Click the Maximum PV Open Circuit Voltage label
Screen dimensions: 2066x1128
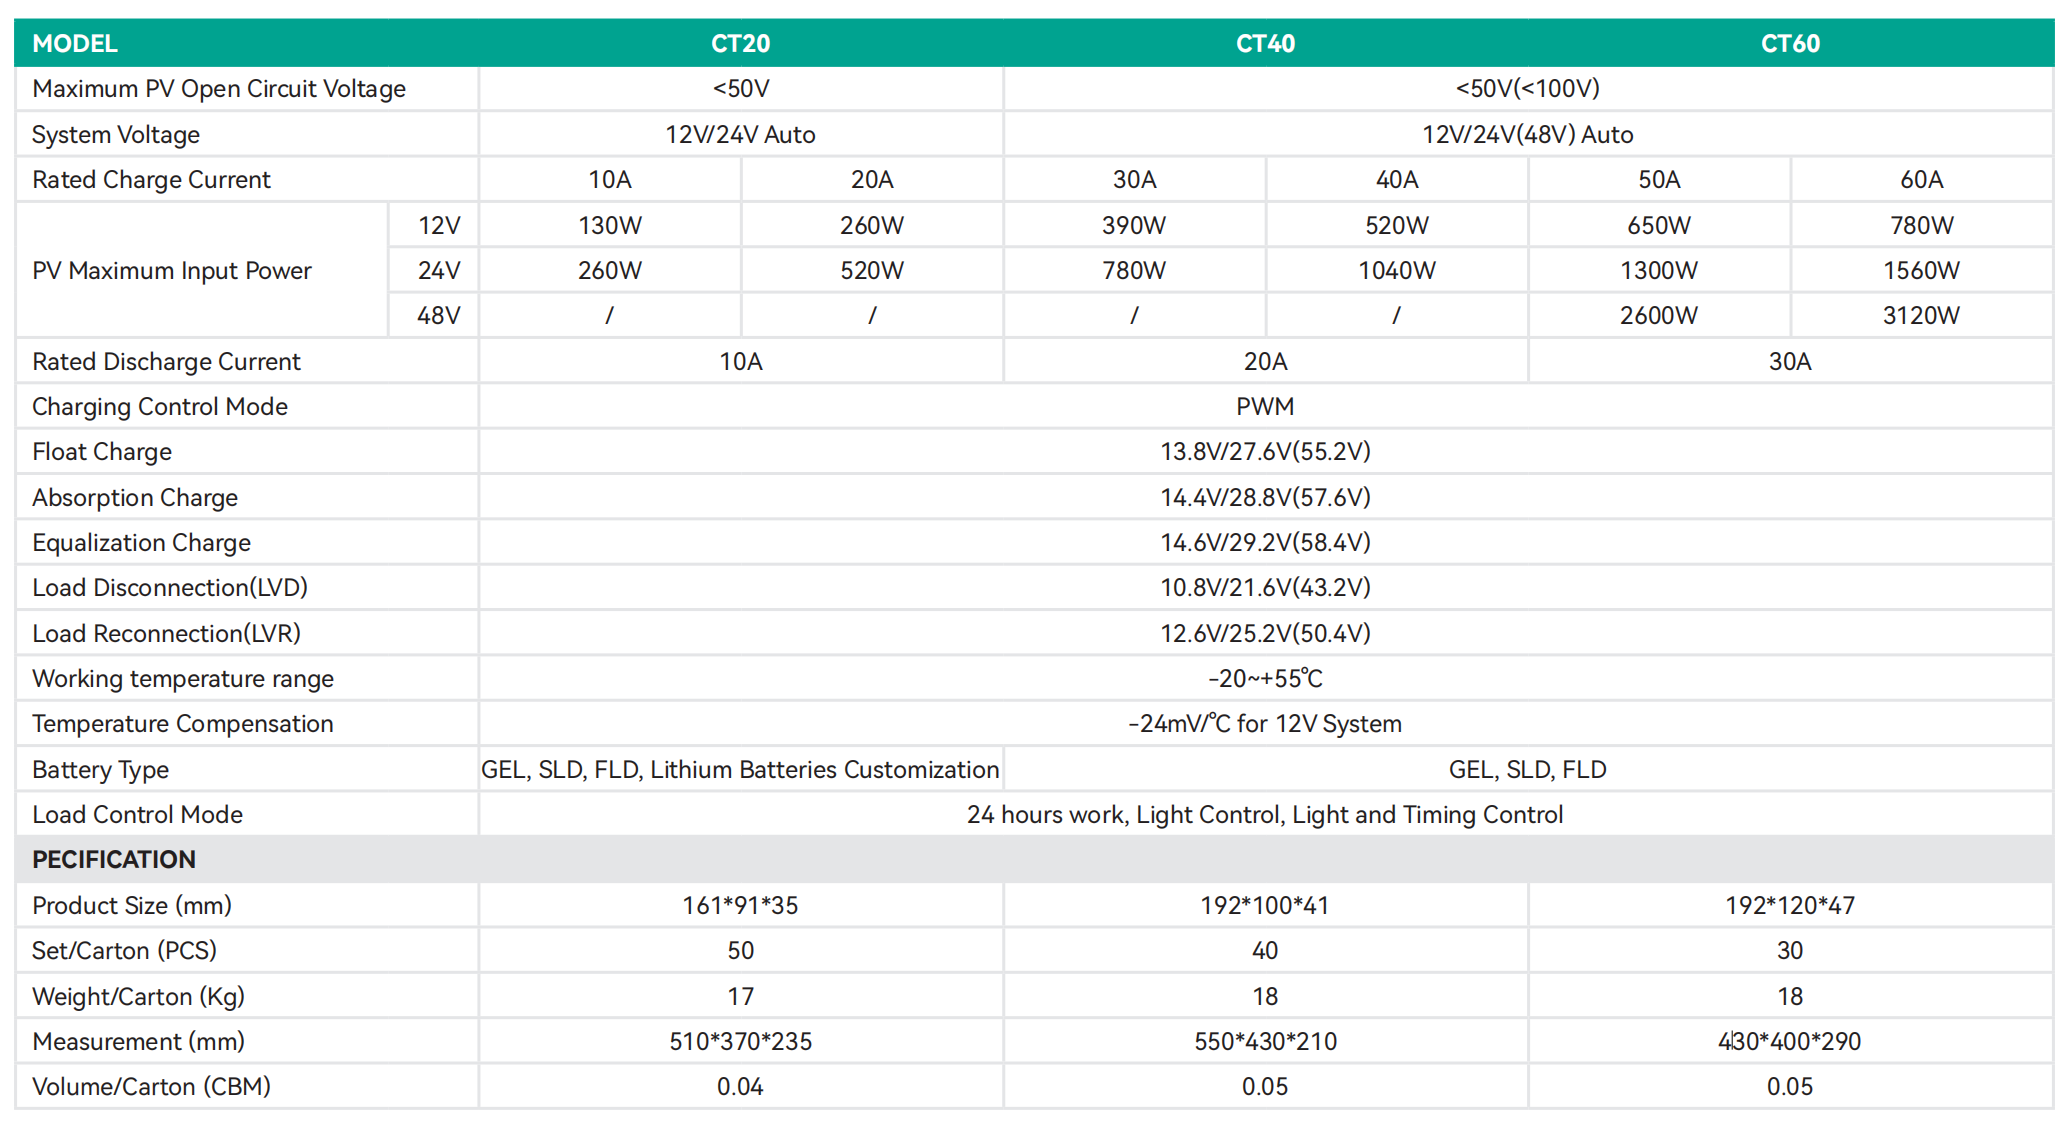click(x=219, y=89)
